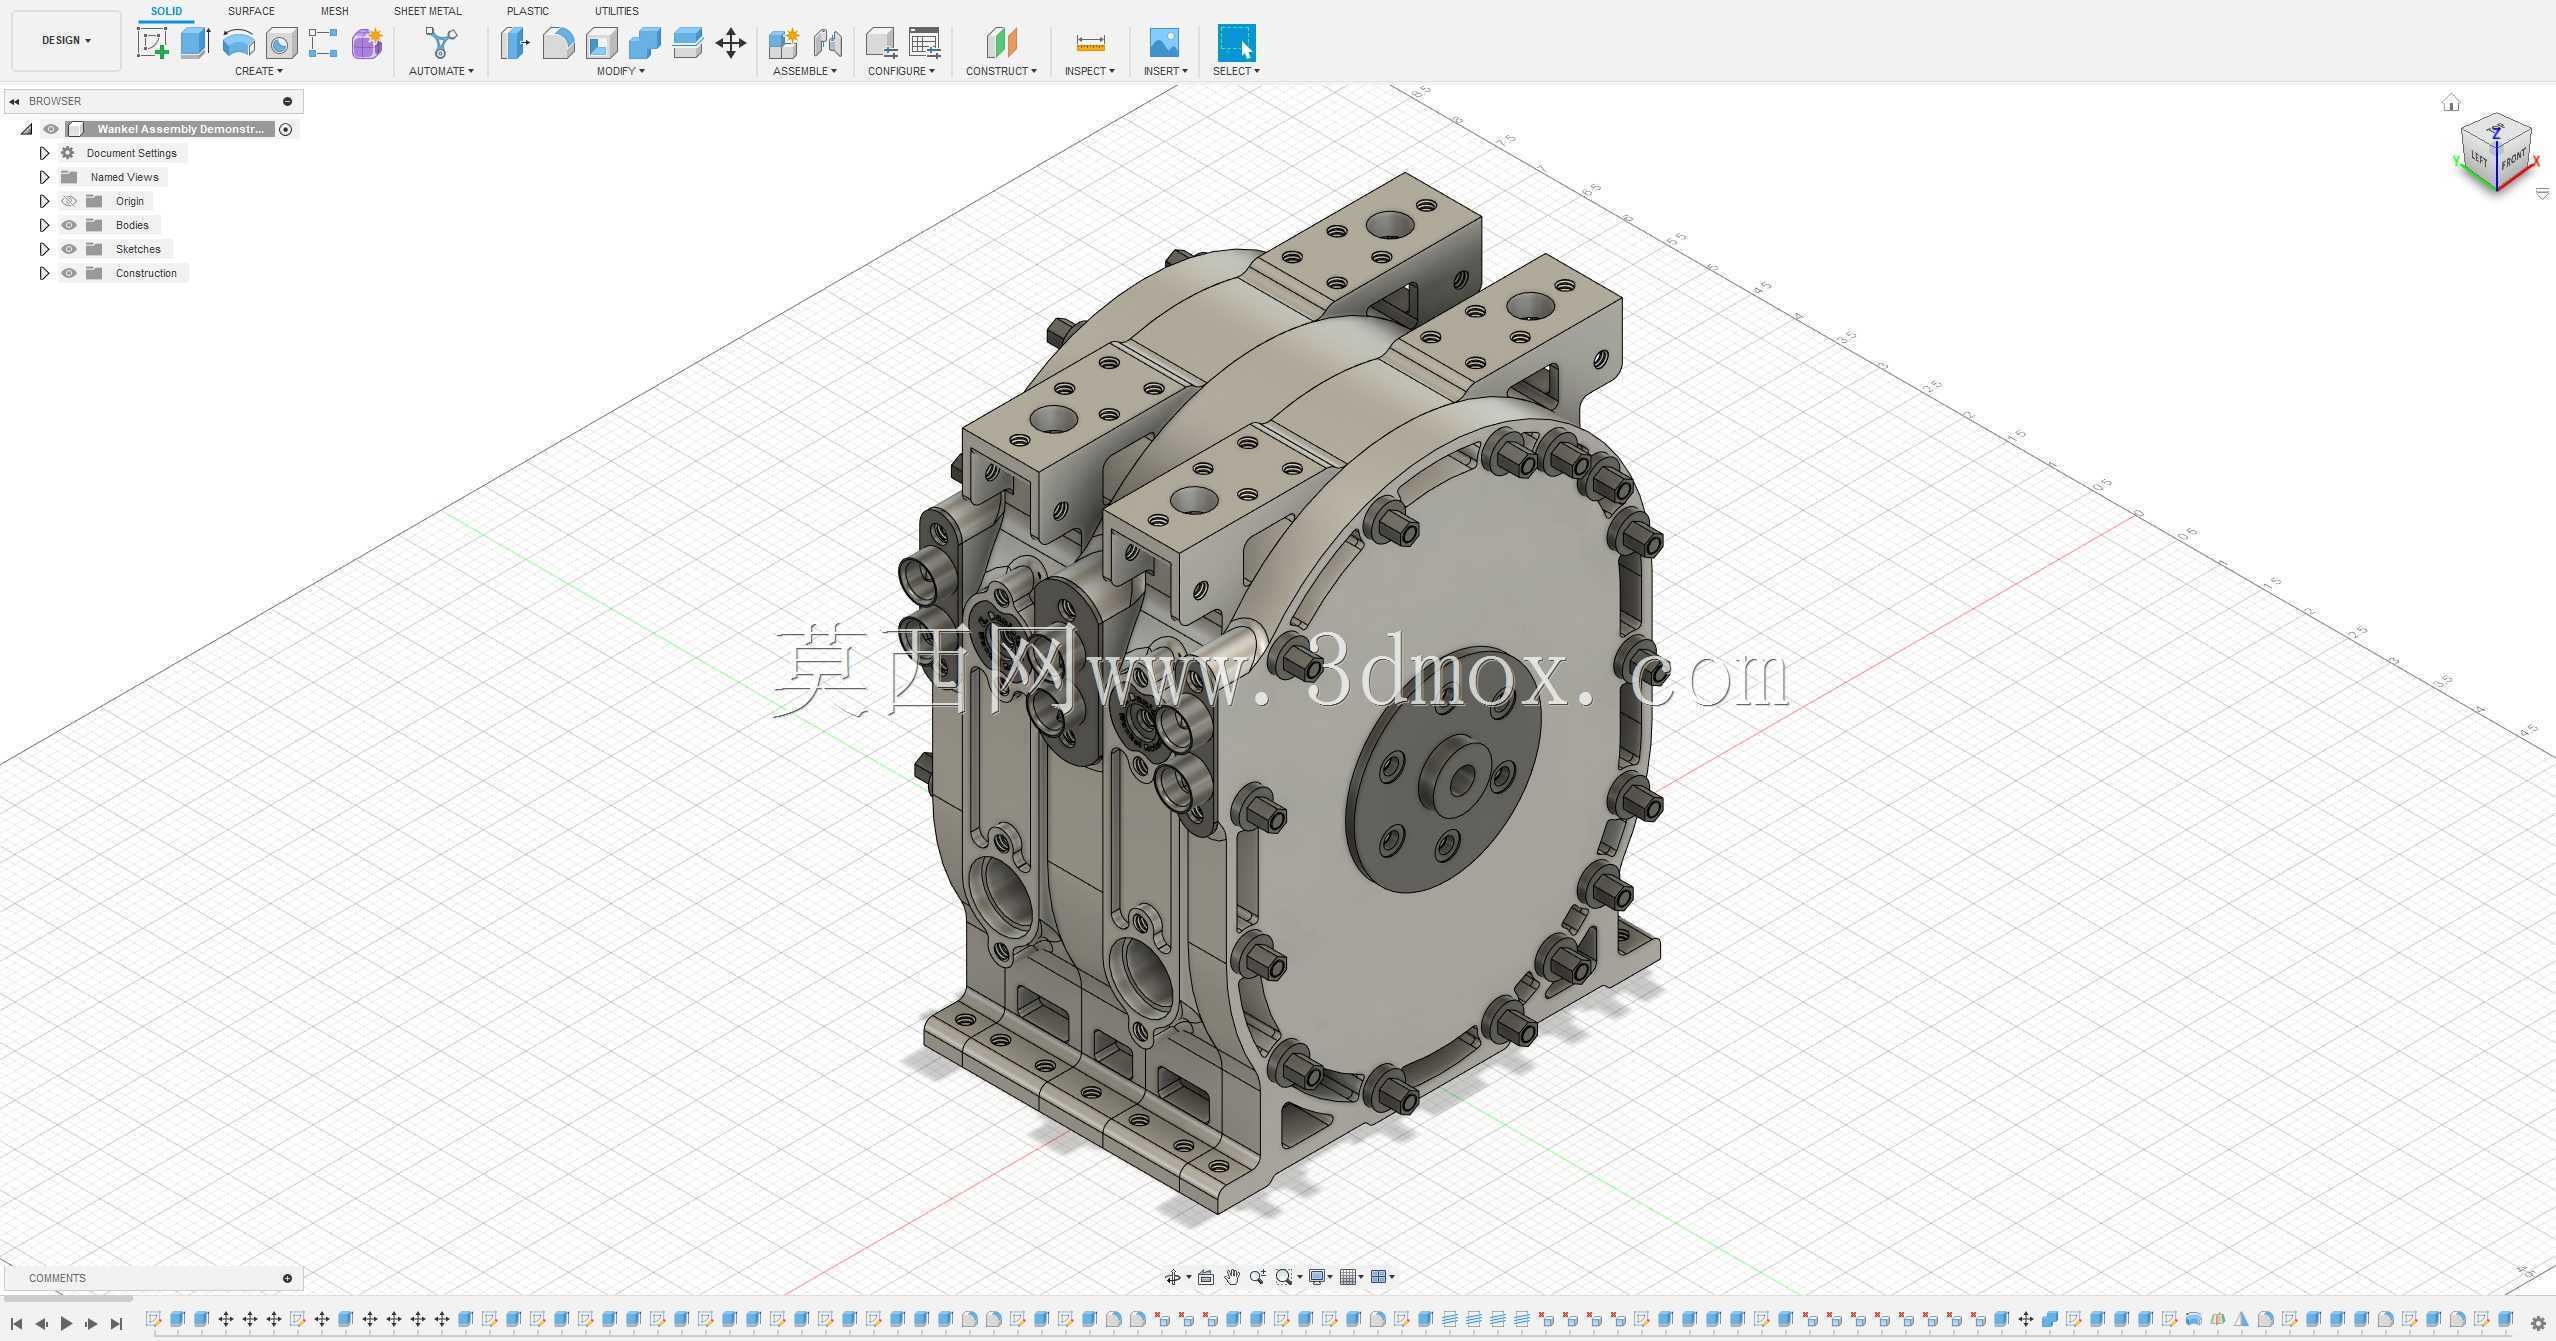Switch to the PLASTIC tab
Image resolution: width=2556 pixels, height=1341 pixels.
[527, 11]
